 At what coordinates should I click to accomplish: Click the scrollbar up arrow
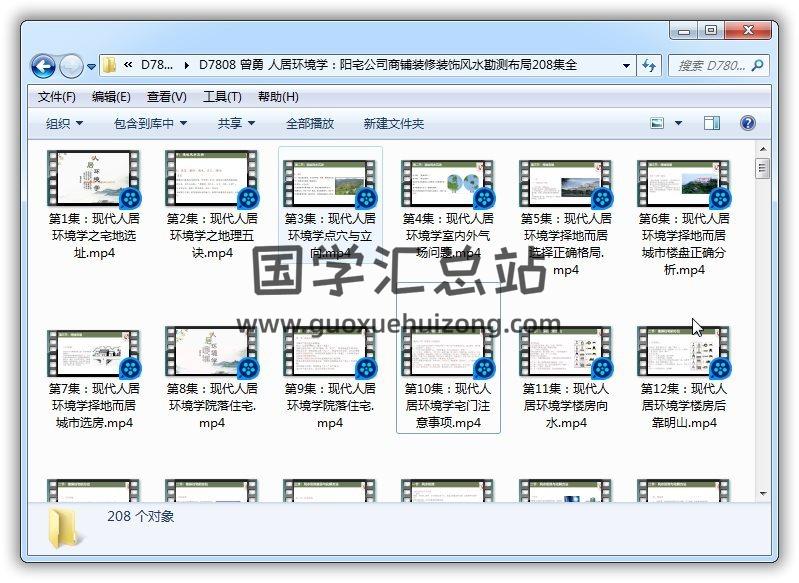pos(763,149)
